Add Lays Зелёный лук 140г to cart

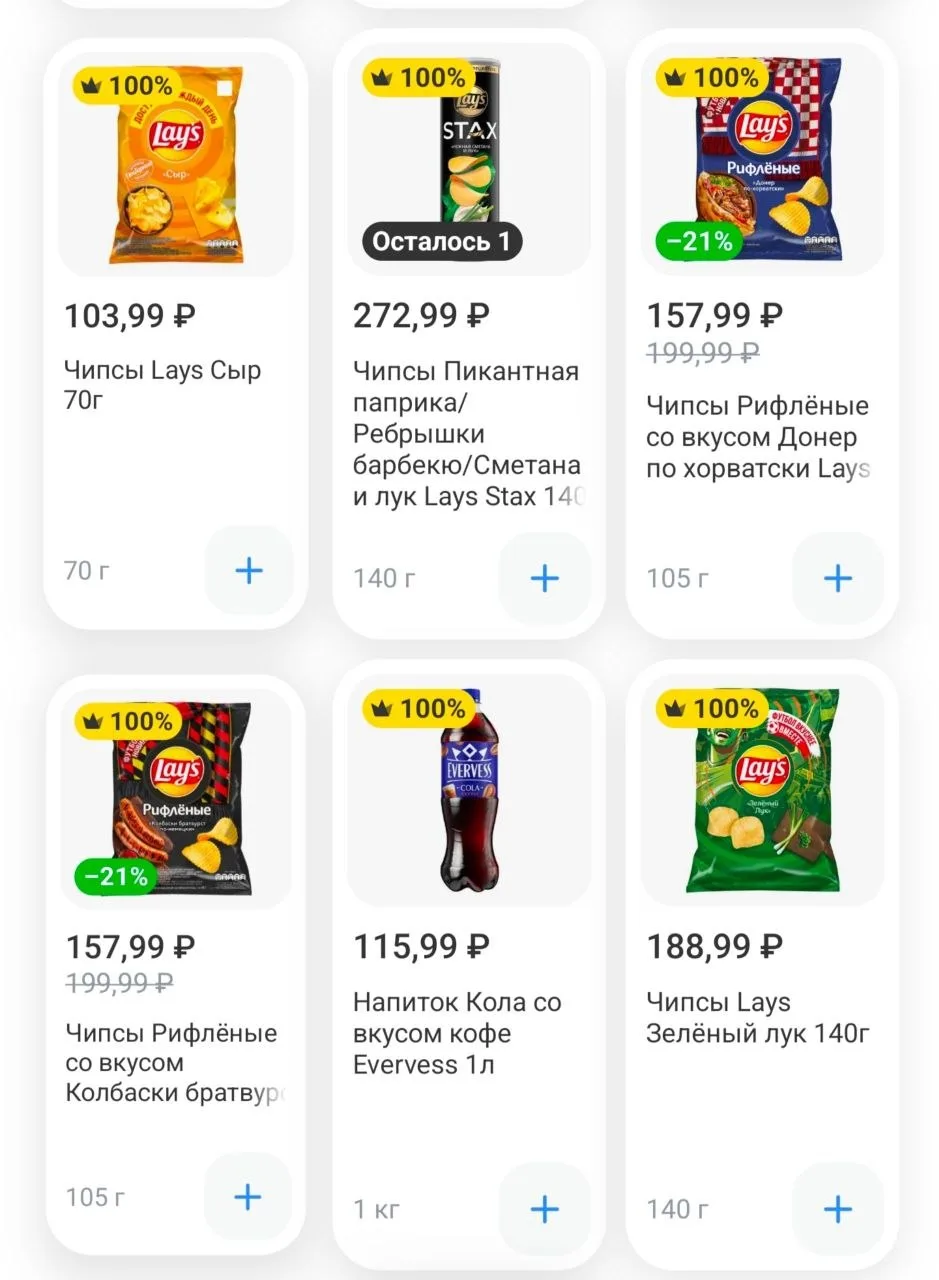[837, 1209]
